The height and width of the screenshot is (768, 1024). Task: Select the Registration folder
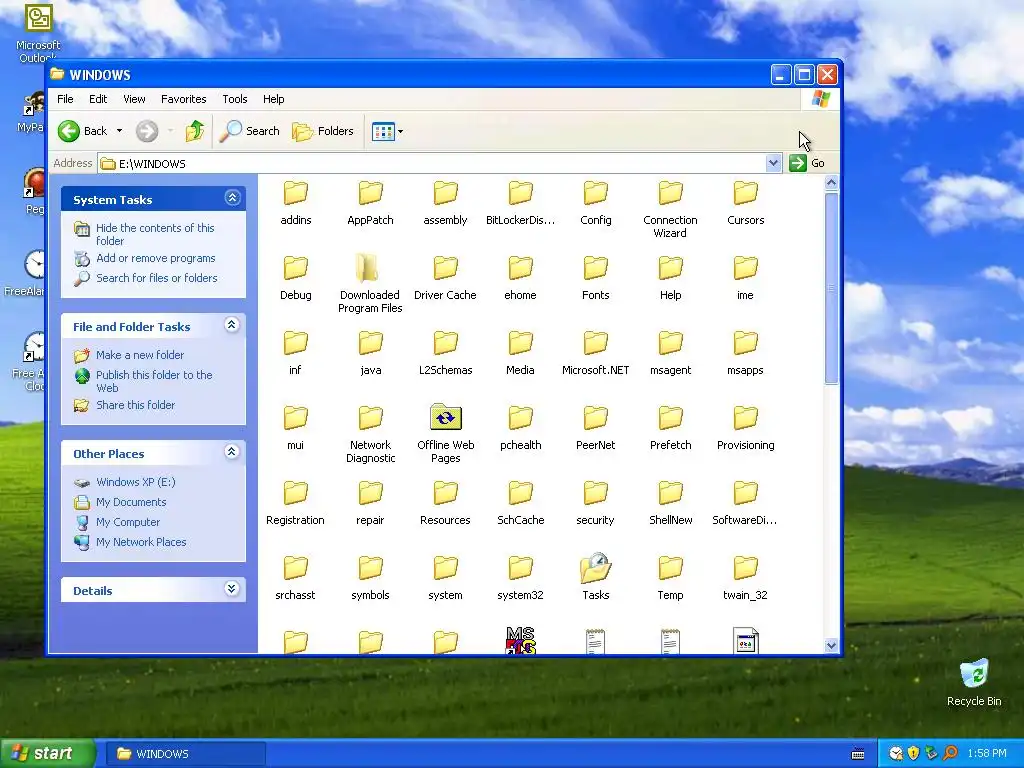[x=295, y=504]
